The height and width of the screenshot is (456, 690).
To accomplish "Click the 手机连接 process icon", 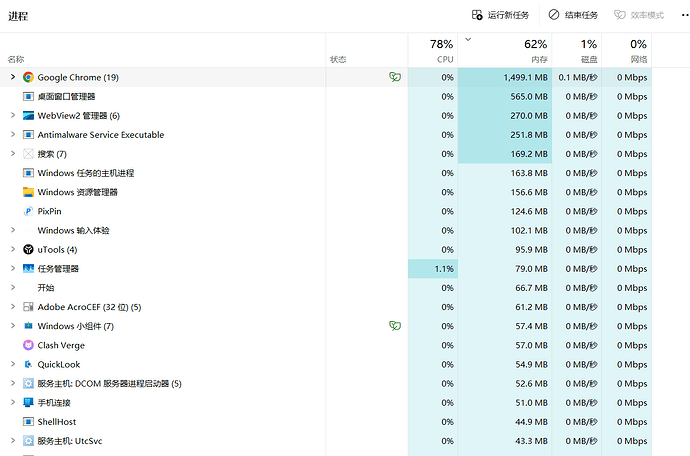I will [x=28, y=402].
